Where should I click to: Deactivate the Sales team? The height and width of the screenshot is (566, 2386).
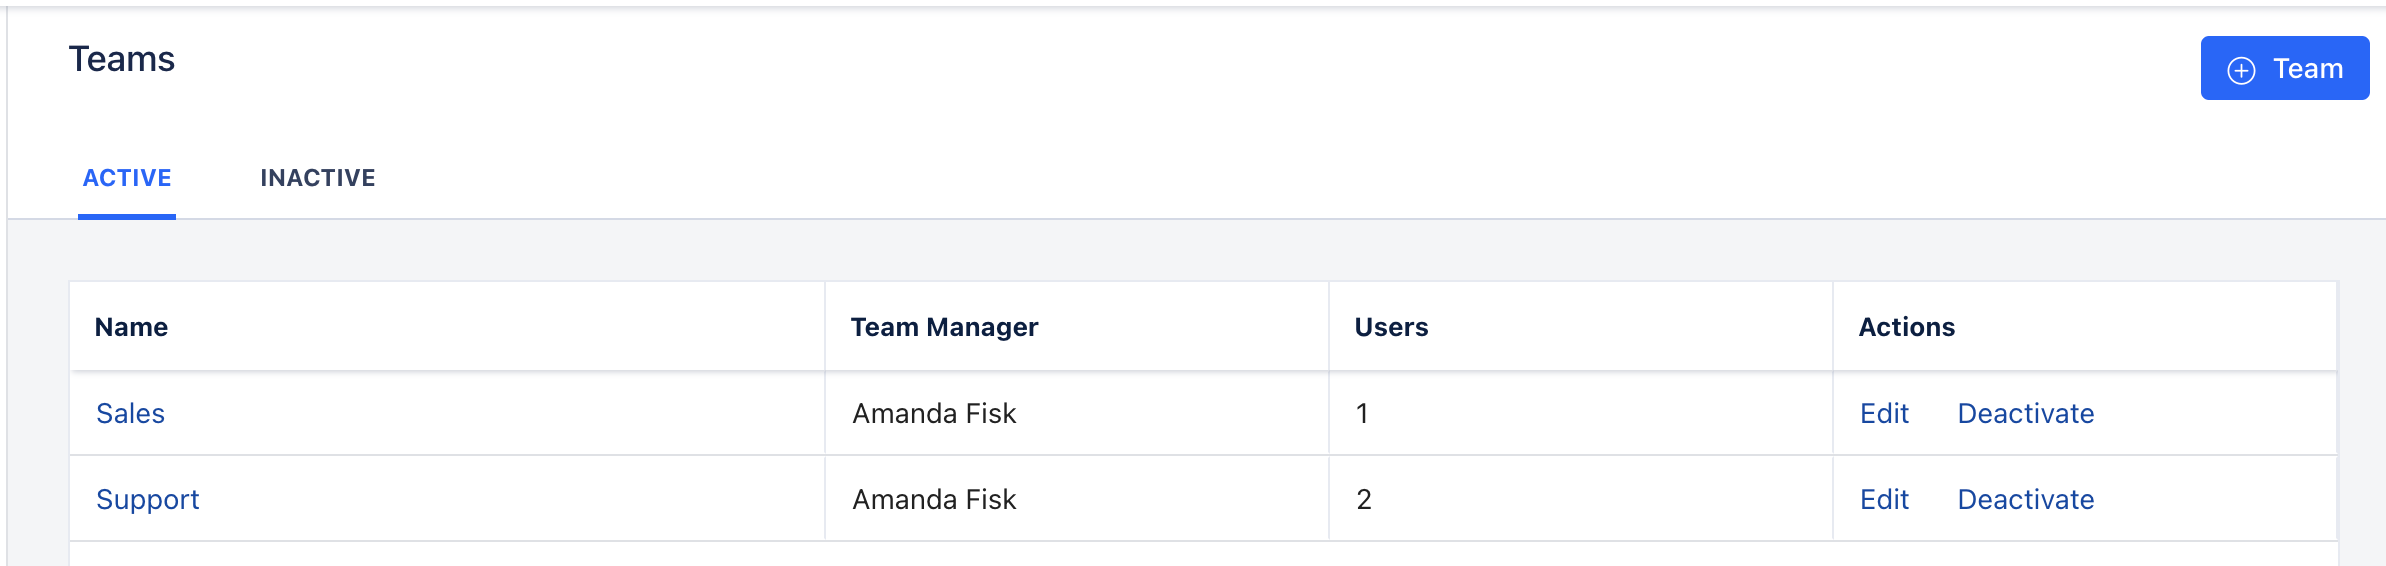coord(2026,414)
